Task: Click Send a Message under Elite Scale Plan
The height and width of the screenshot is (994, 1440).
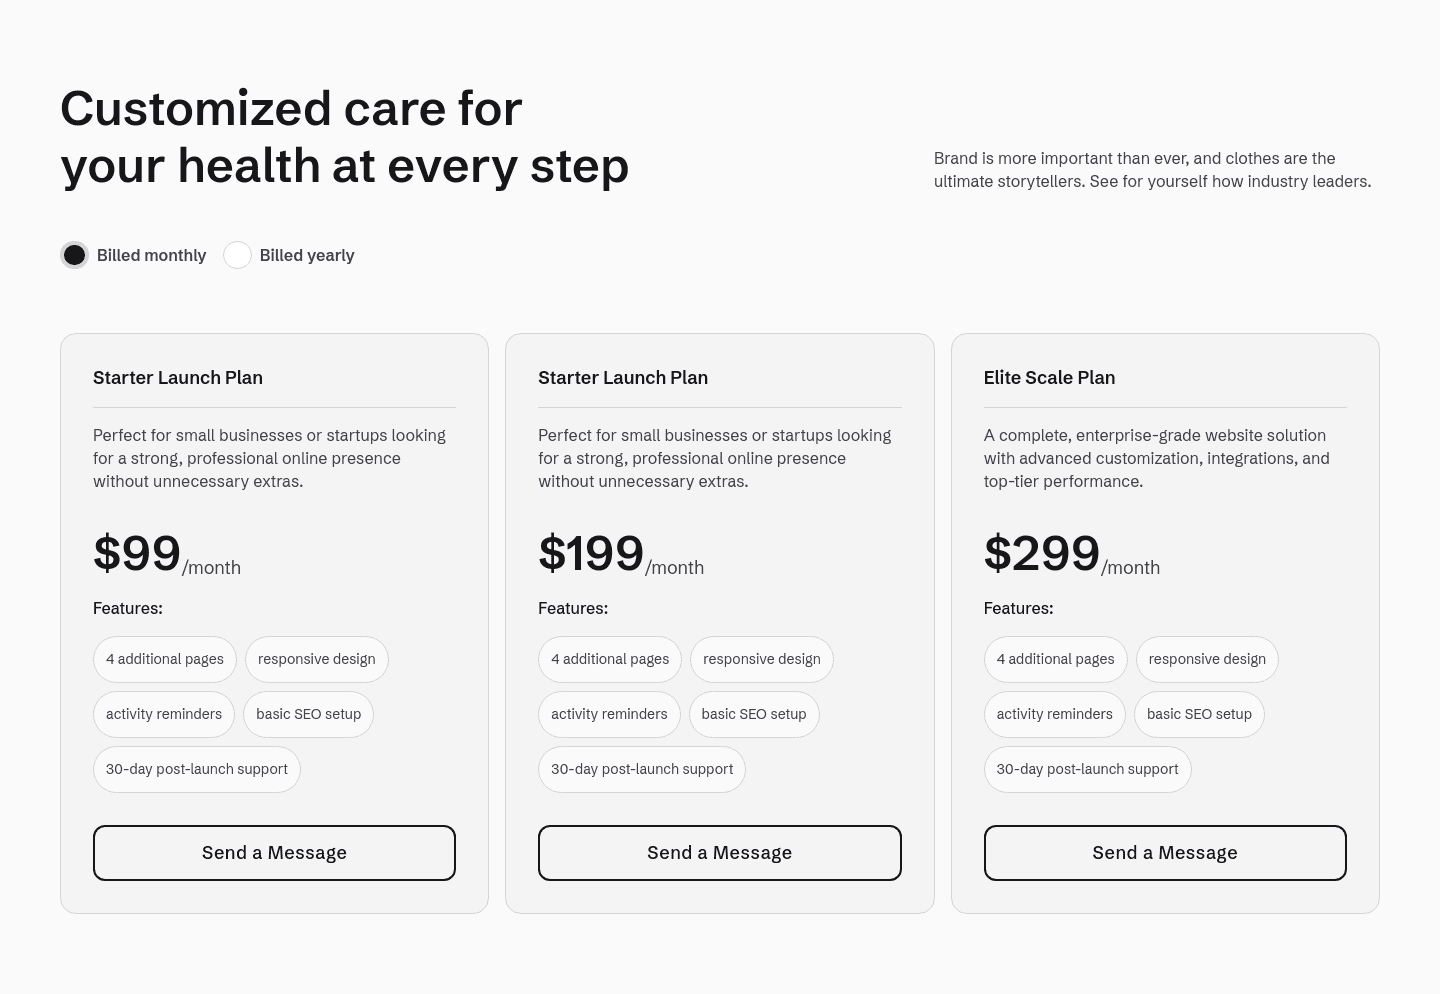Action: (1164, 853)
